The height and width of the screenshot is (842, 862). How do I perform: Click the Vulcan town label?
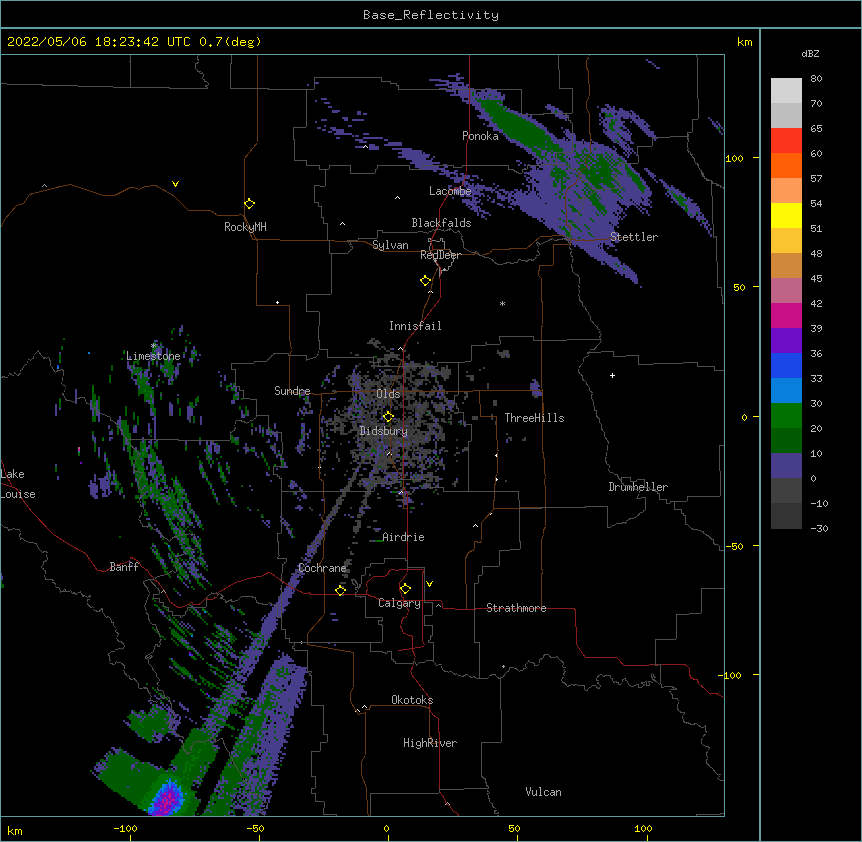[543, 792]
